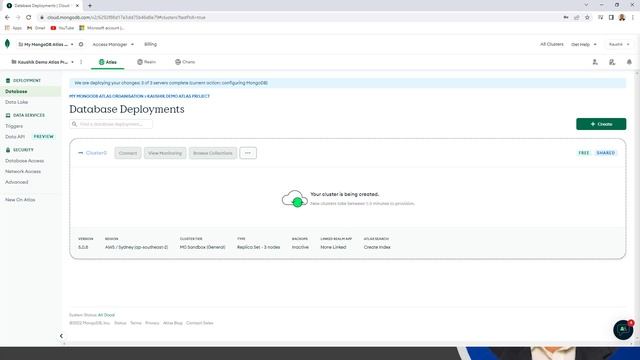The height and width of the screenshot is (360, 640).
Task: Click the FREE tier badge
Action: pyautogui.click(x=584, y=153)
